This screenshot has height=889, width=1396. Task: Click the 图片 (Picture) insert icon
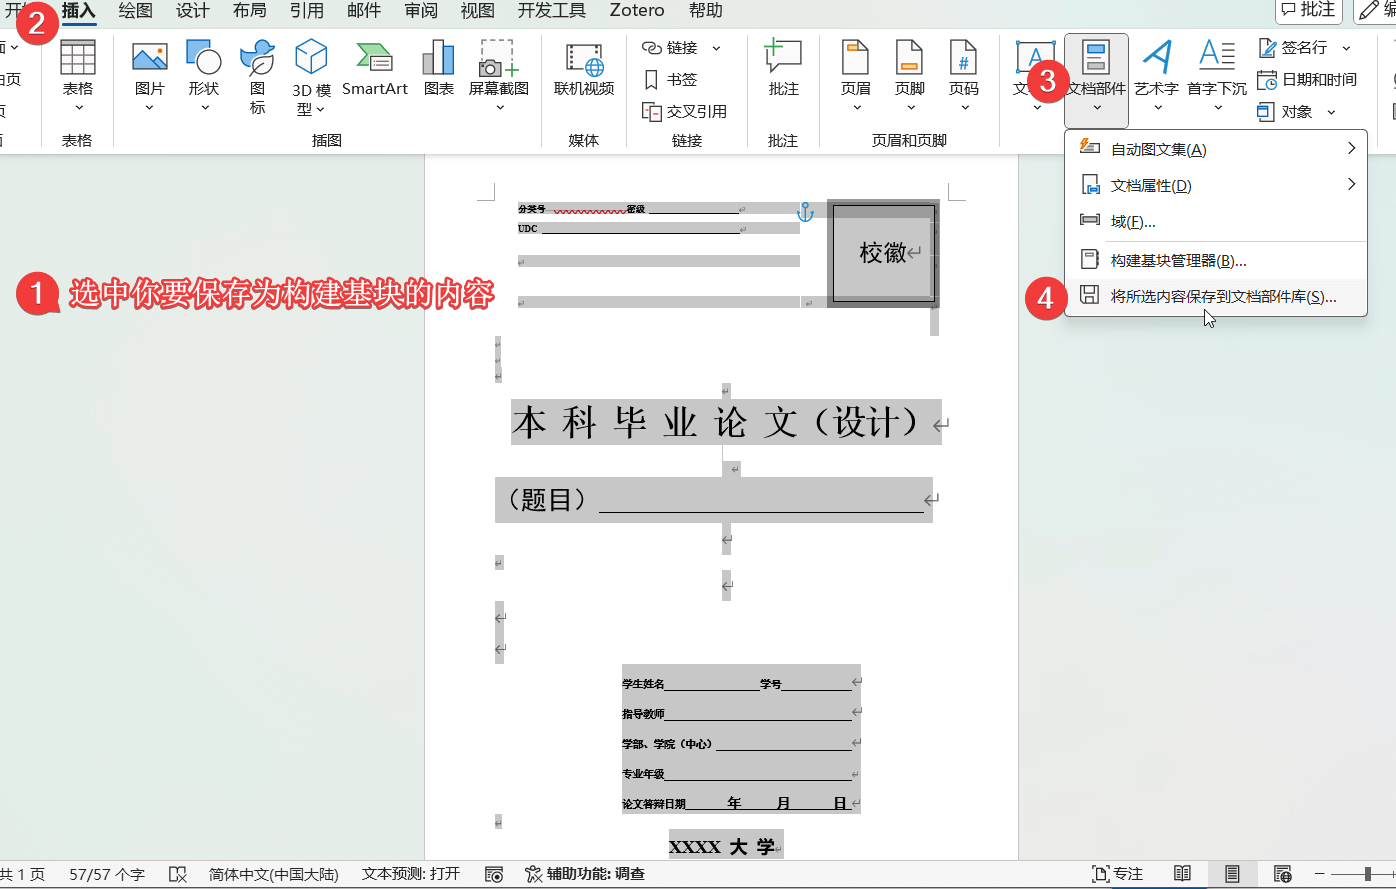pyautogui.click(x=150, y=60)
